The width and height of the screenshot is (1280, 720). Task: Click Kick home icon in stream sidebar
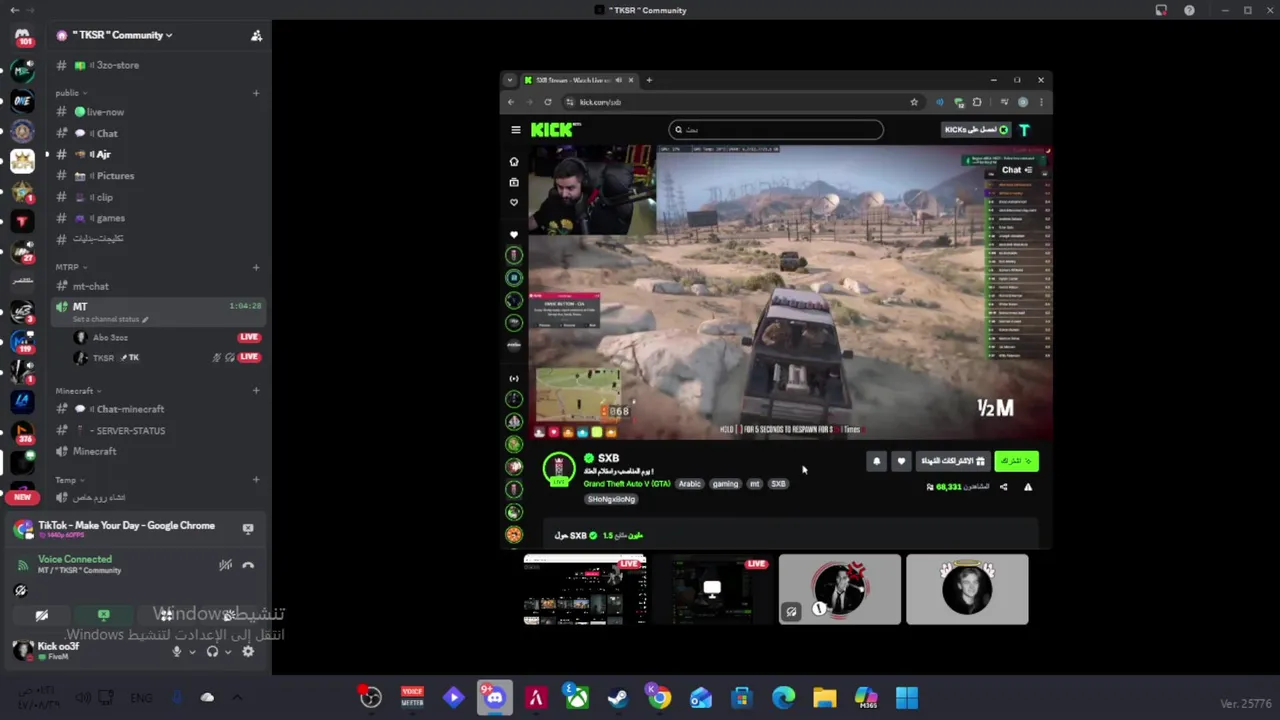click(x=514, y=161)
